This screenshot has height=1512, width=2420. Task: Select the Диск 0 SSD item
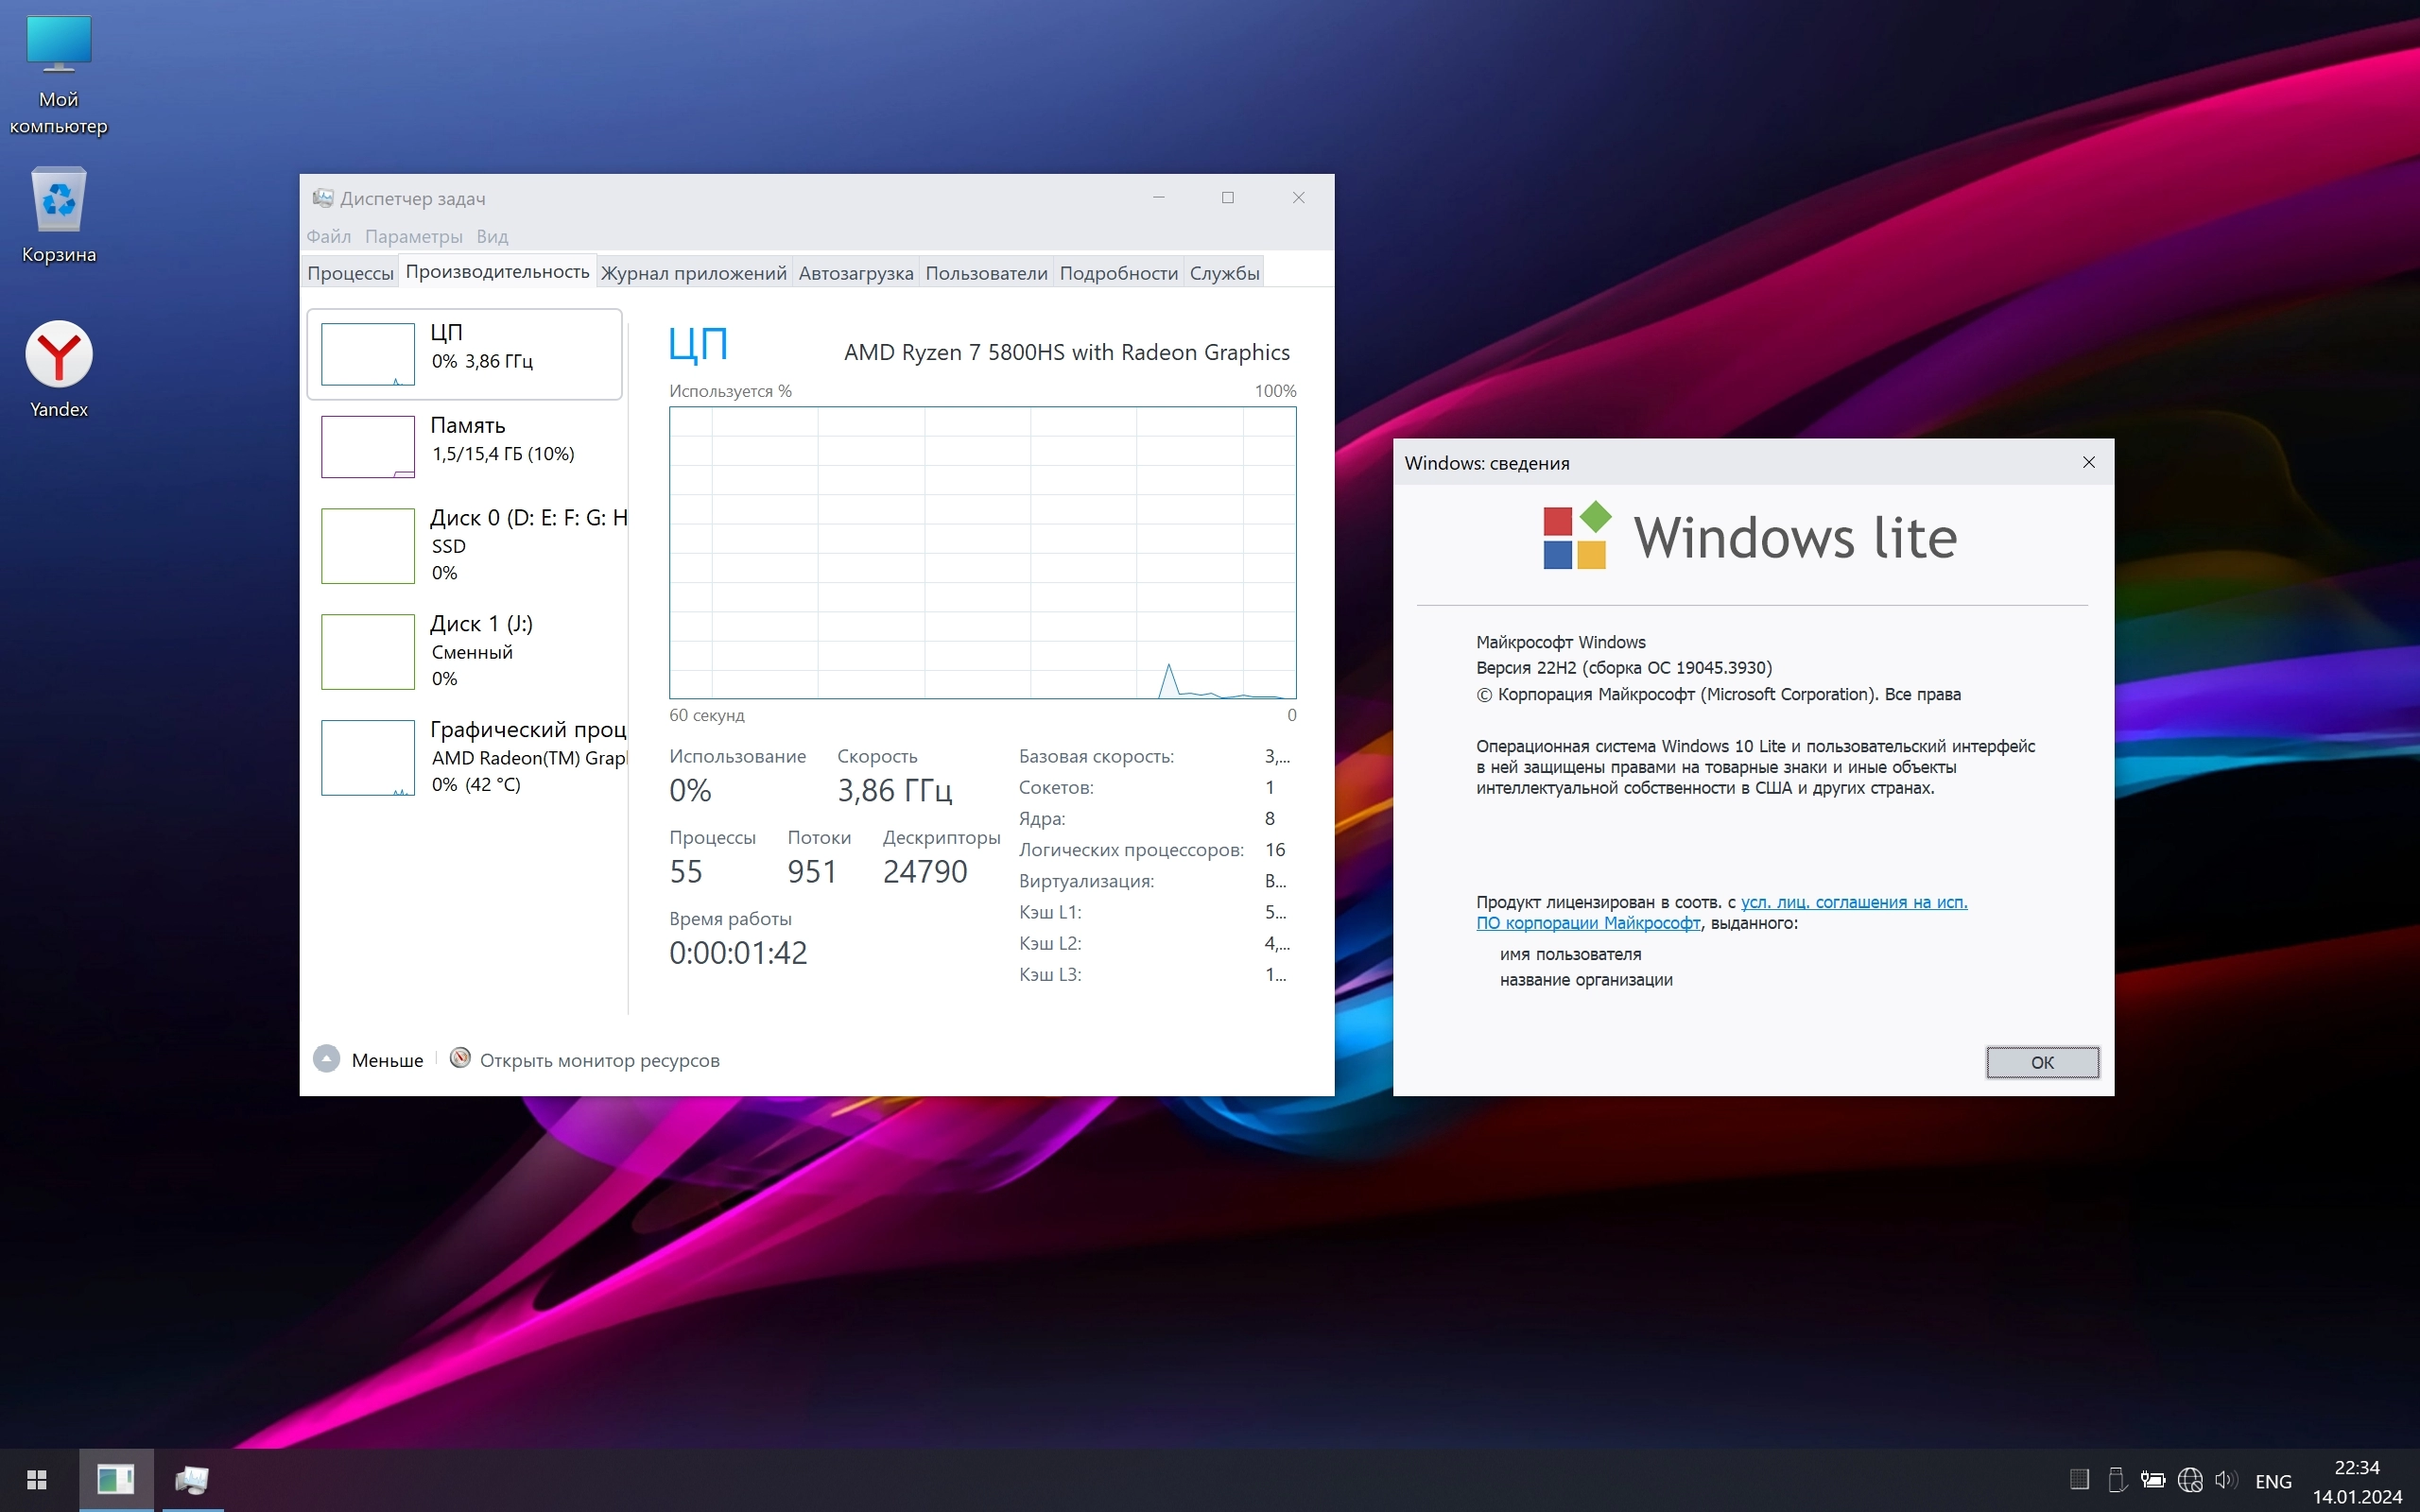pos(465,546)
